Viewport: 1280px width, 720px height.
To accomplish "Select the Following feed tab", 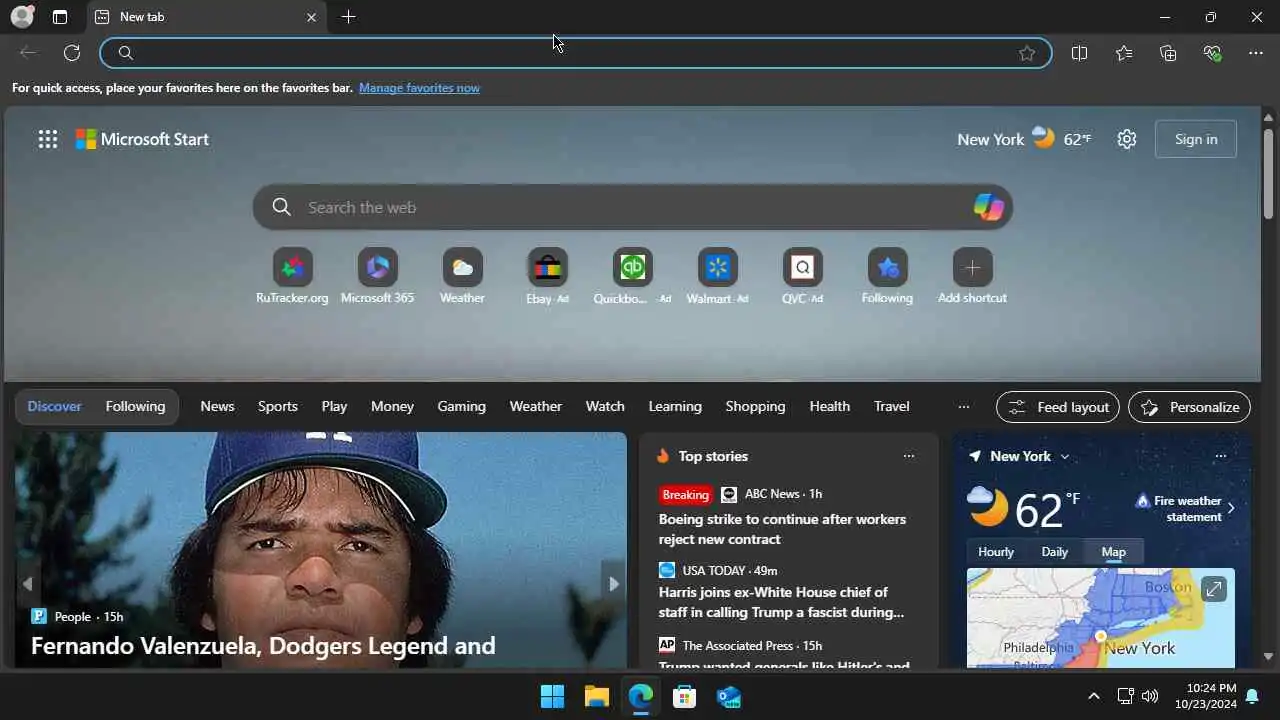I will [x=135, y=406].
